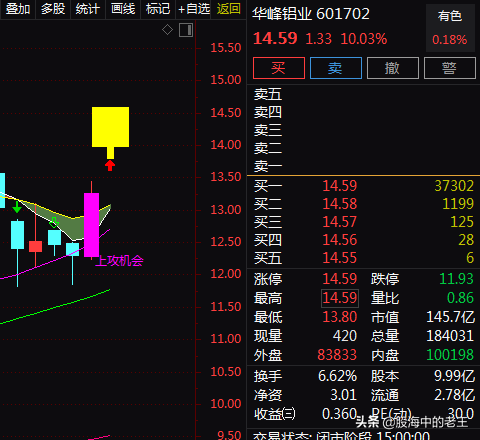Viewport: 480px width, 440px height.
Task: Select the 画线 drawing tool menu
Action: (123, 9)
